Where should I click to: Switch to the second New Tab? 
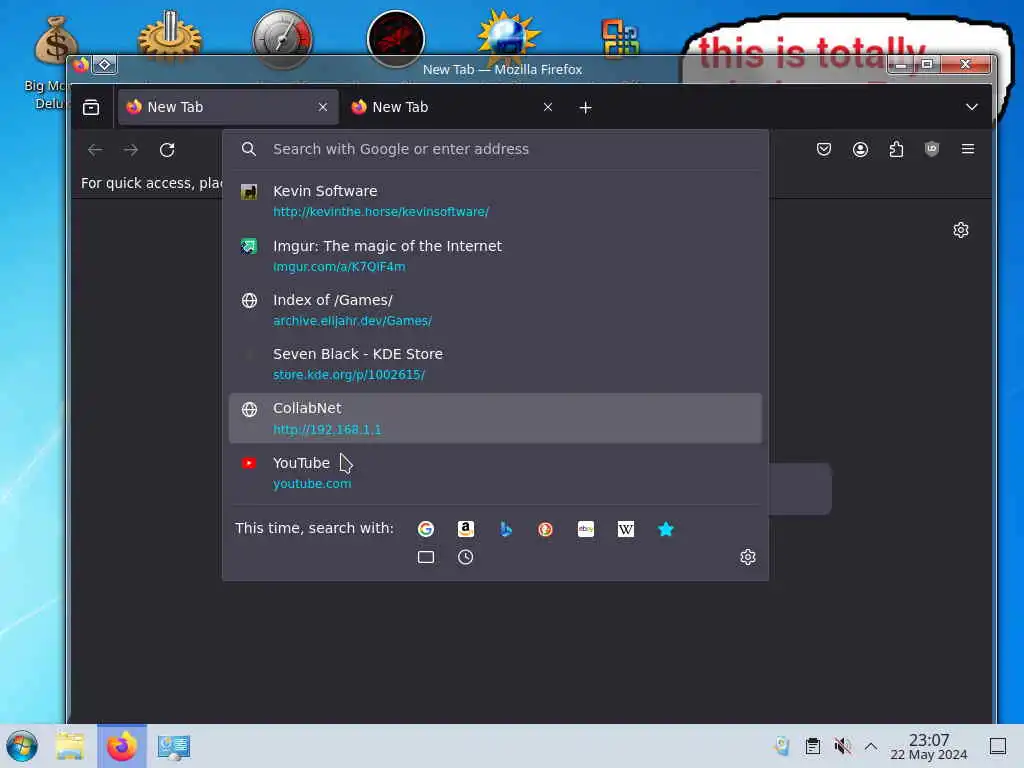[453, 107]
